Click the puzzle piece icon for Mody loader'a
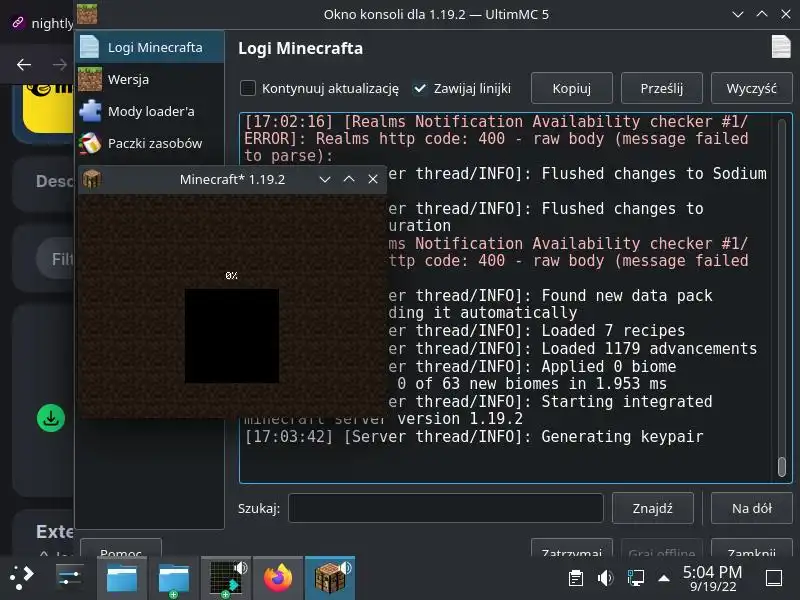The image size is (800, 600). [x=90, y=111]
